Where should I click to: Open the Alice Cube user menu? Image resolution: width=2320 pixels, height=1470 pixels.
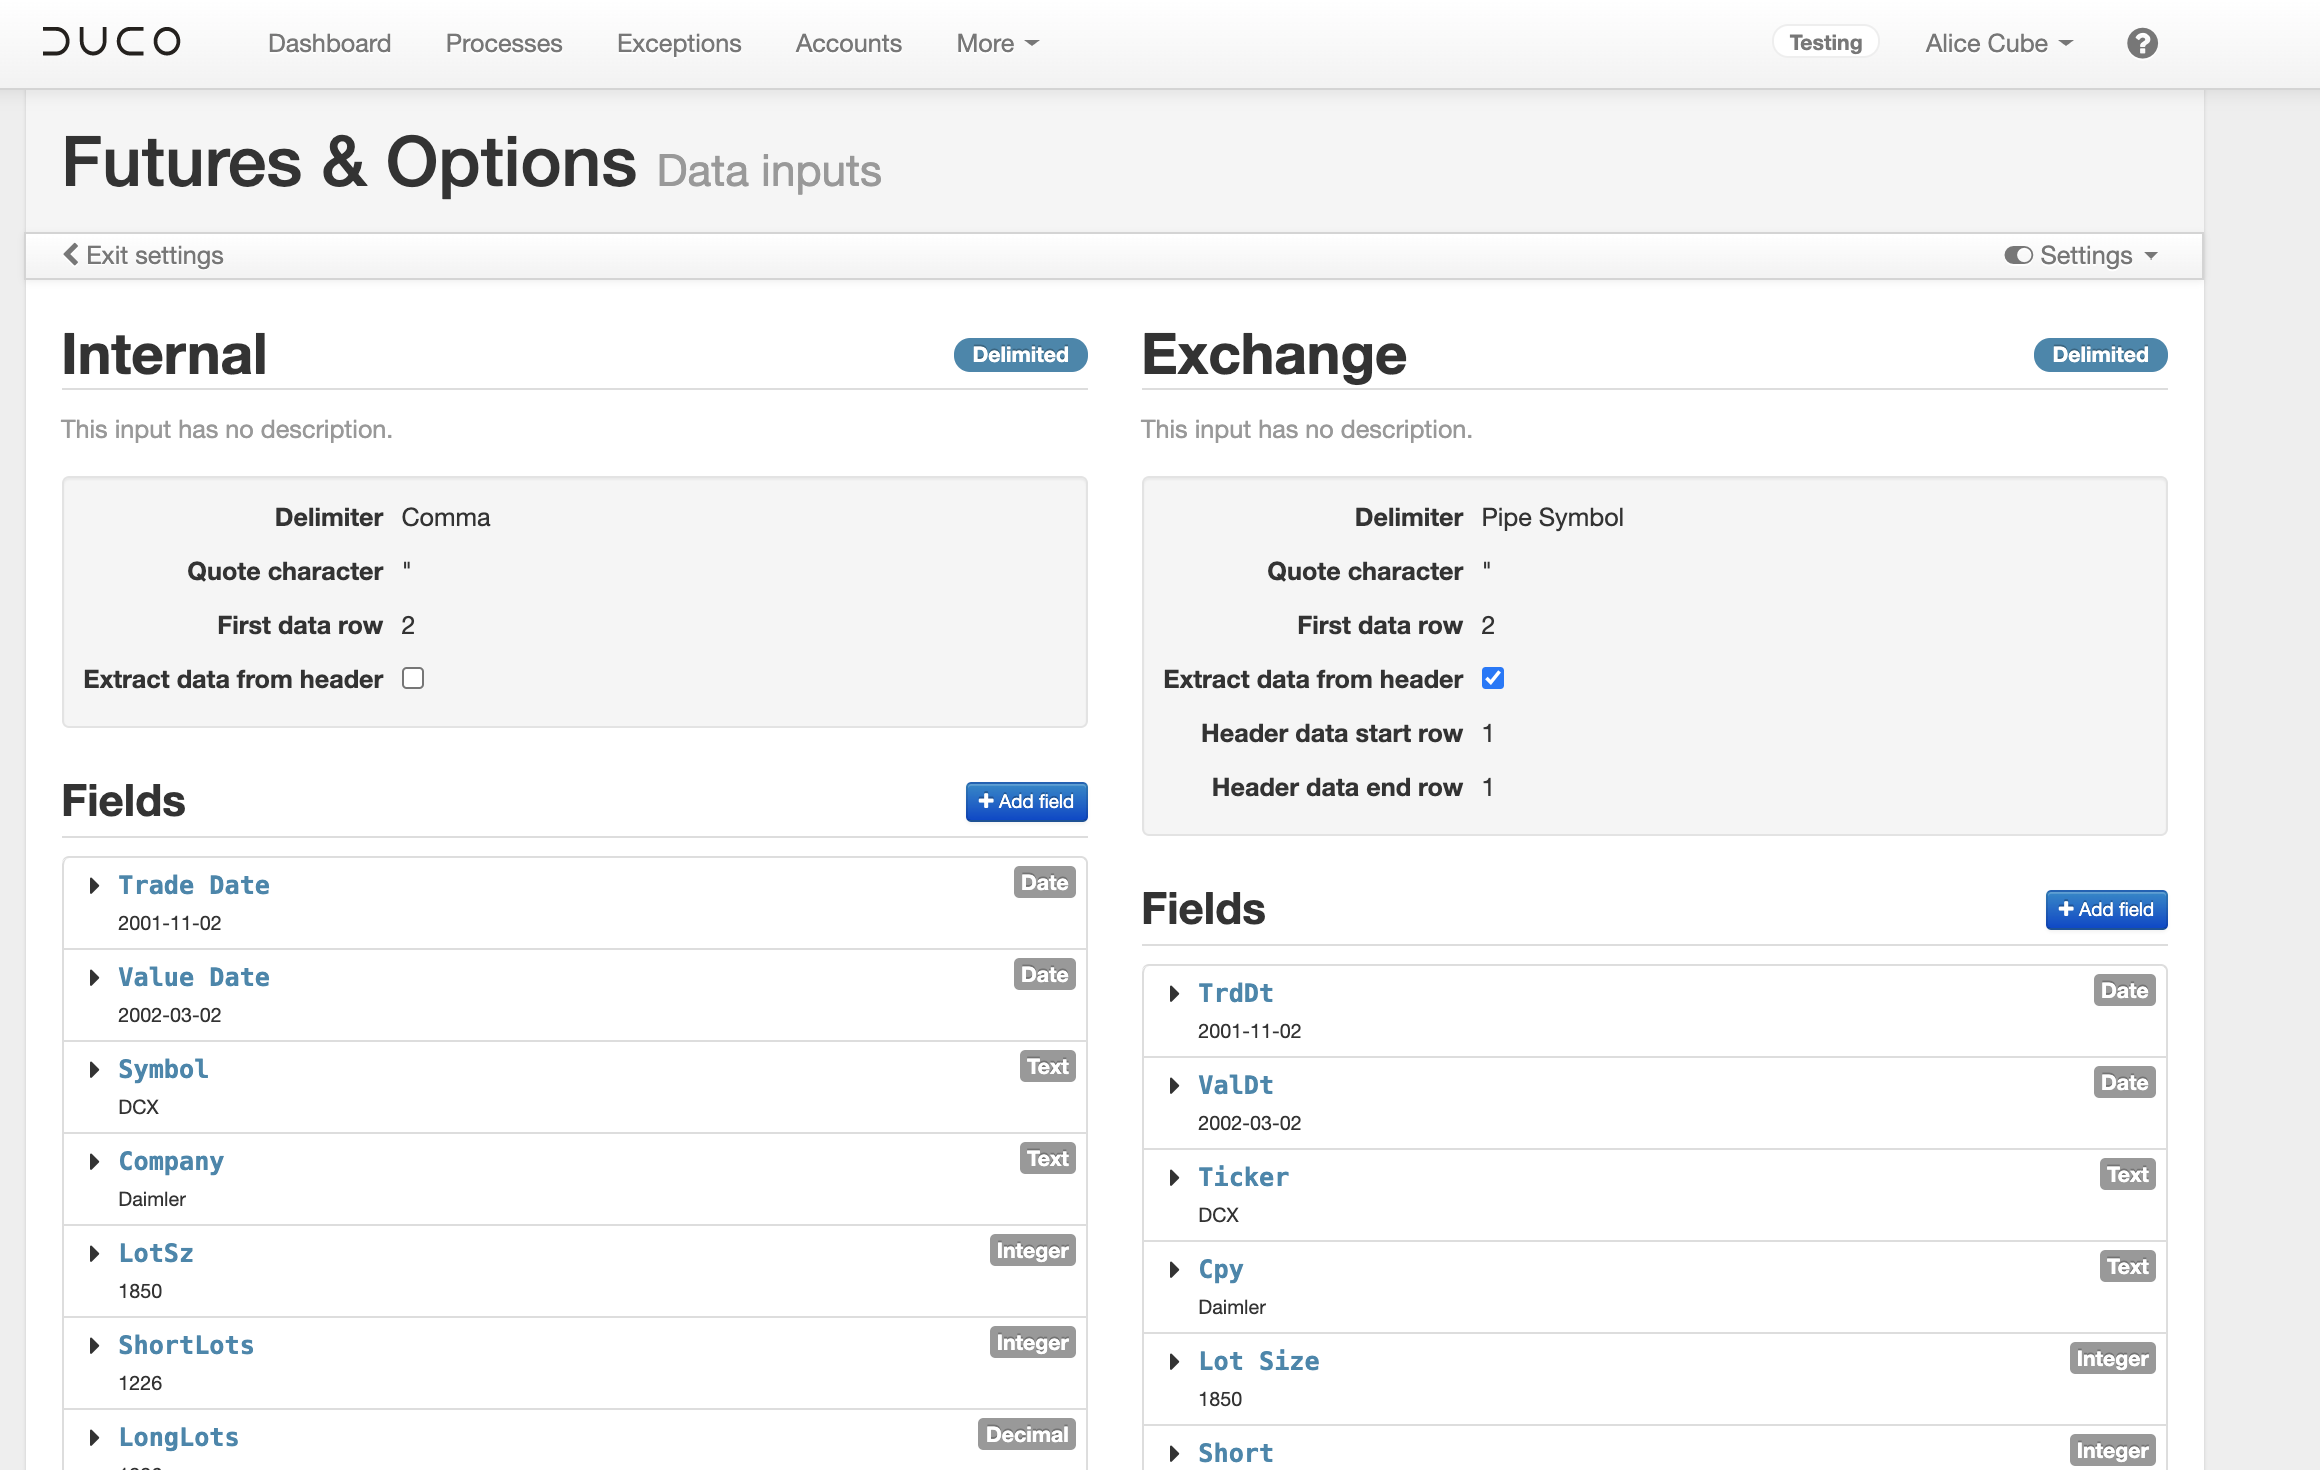click(1996, 43)
